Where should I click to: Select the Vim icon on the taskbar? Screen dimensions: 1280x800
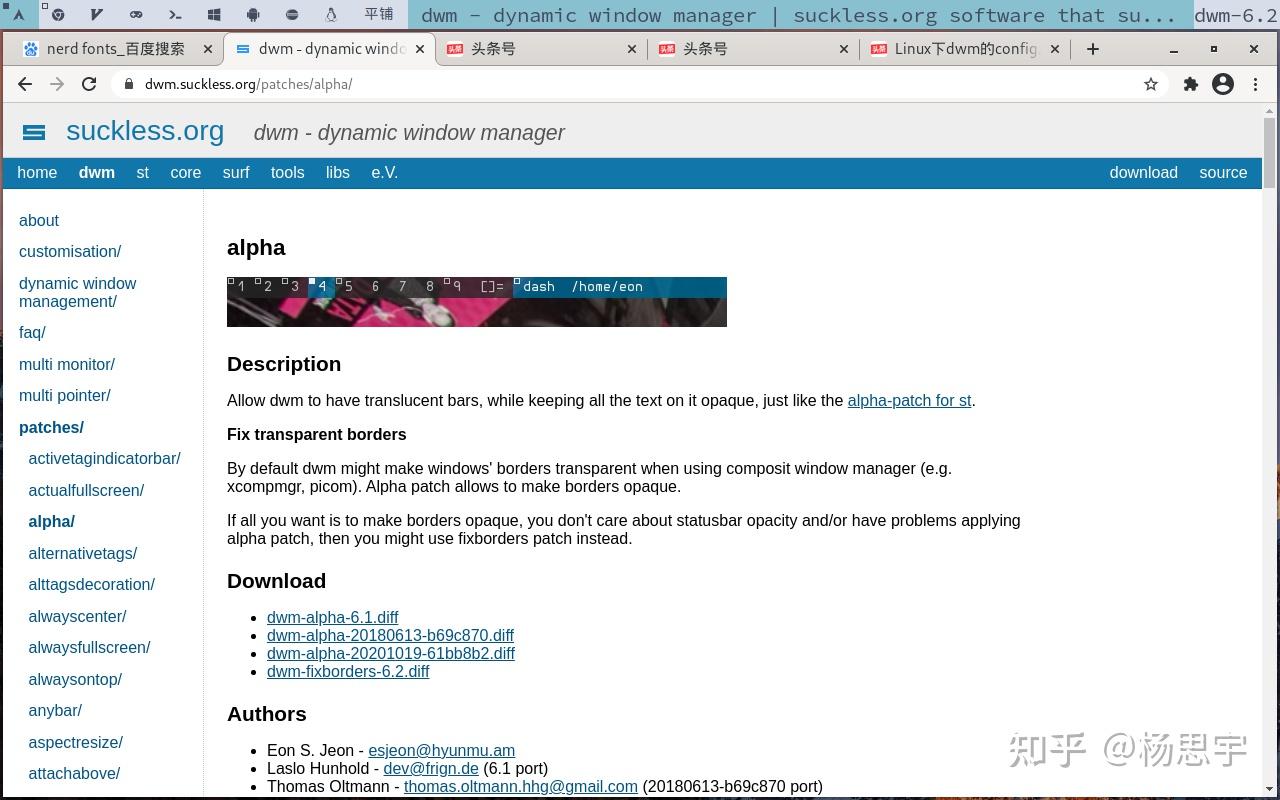[x=96, y=15]
